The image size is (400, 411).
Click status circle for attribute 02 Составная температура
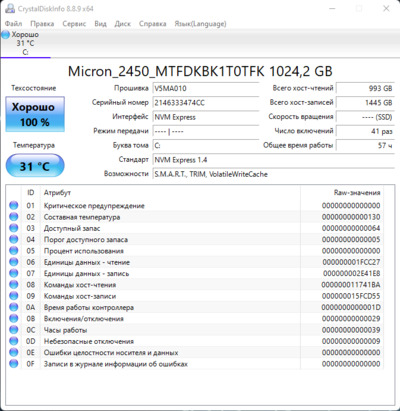[x=14, y=217]
